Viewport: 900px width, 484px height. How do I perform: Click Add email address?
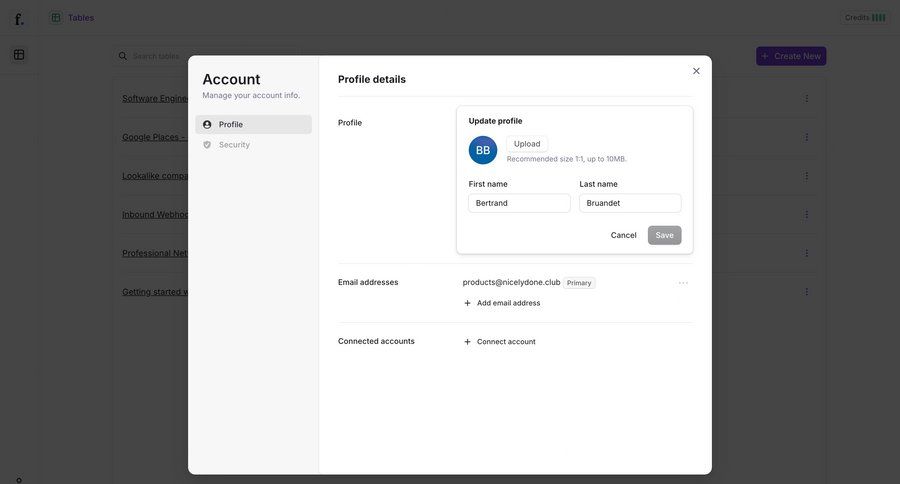502,303
